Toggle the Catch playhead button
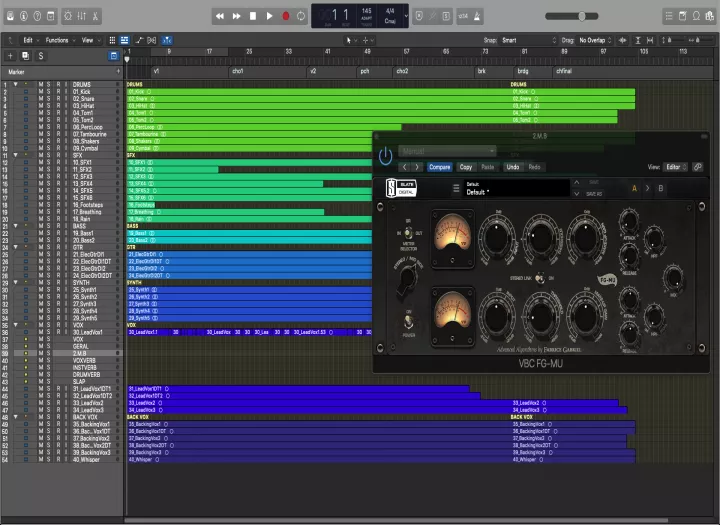This screenshot has width=720, height=525. click(x=167, y=40)
